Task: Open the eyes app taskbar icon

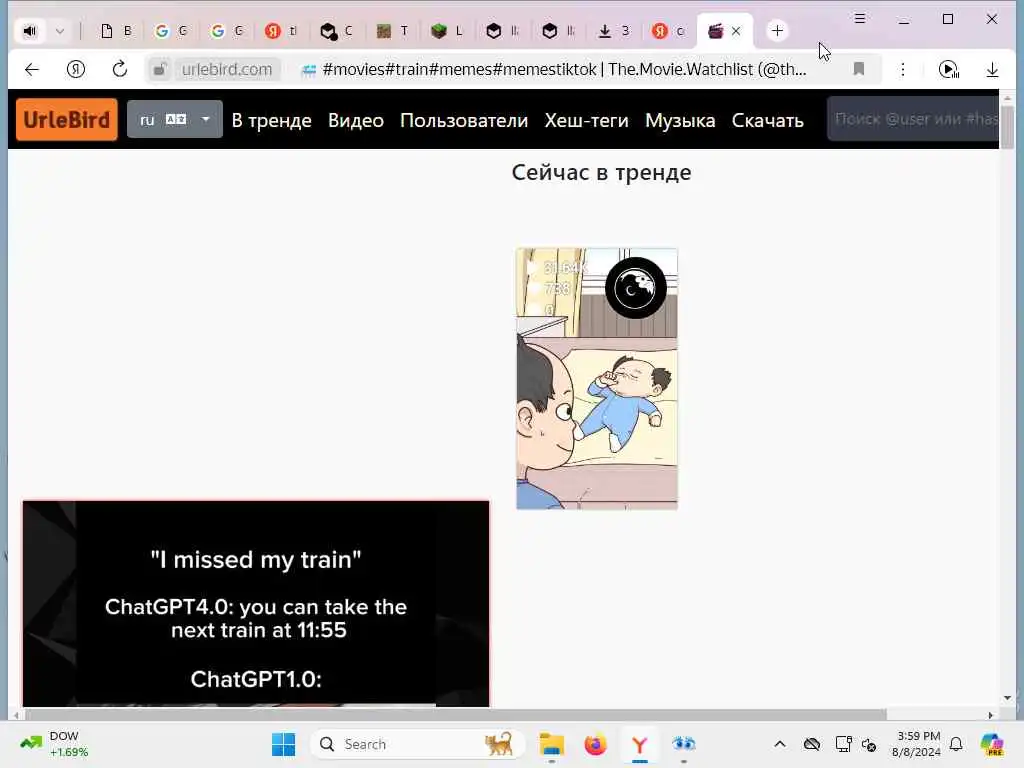Action: tap(684, 744)
